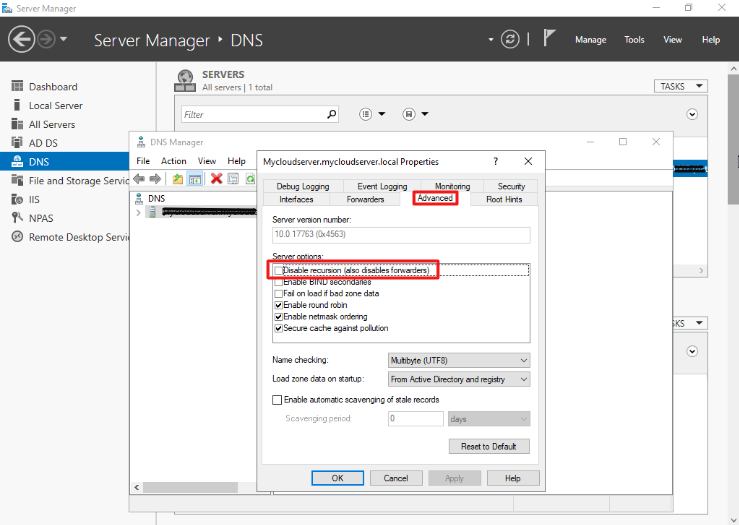Open the Manage menu
The image size is (739, 525).
tap(591, 40)
